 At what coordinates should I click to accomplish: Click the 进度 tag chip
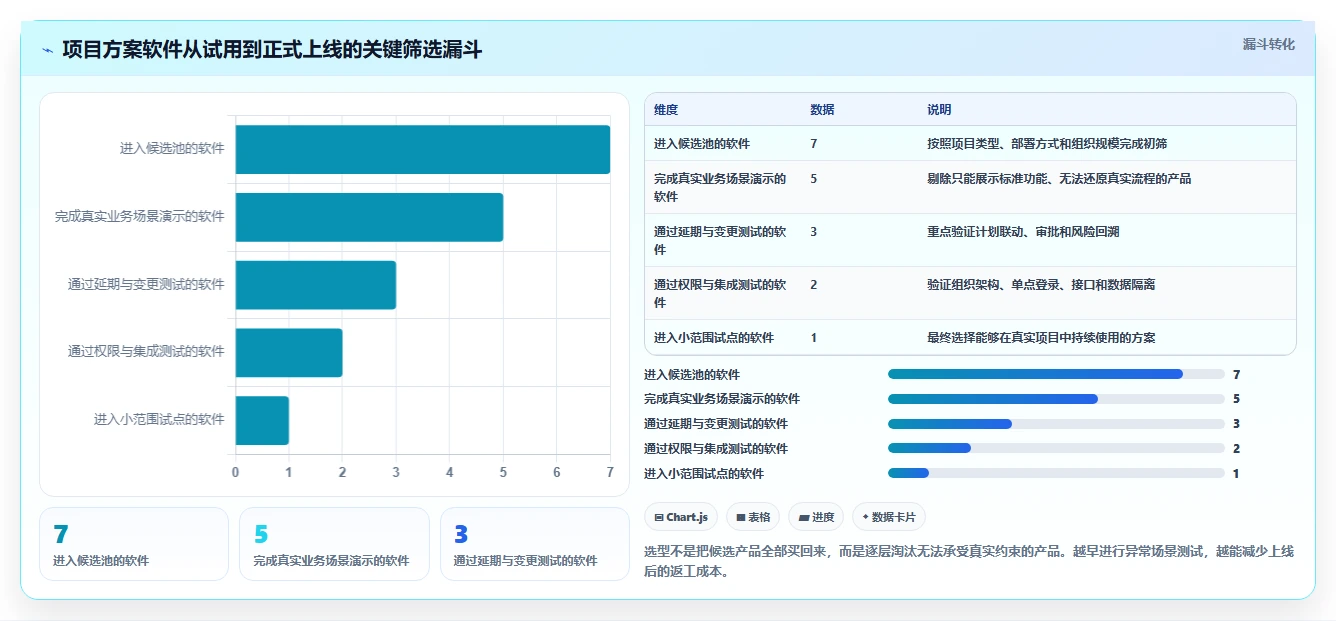(x=816, y=517)
